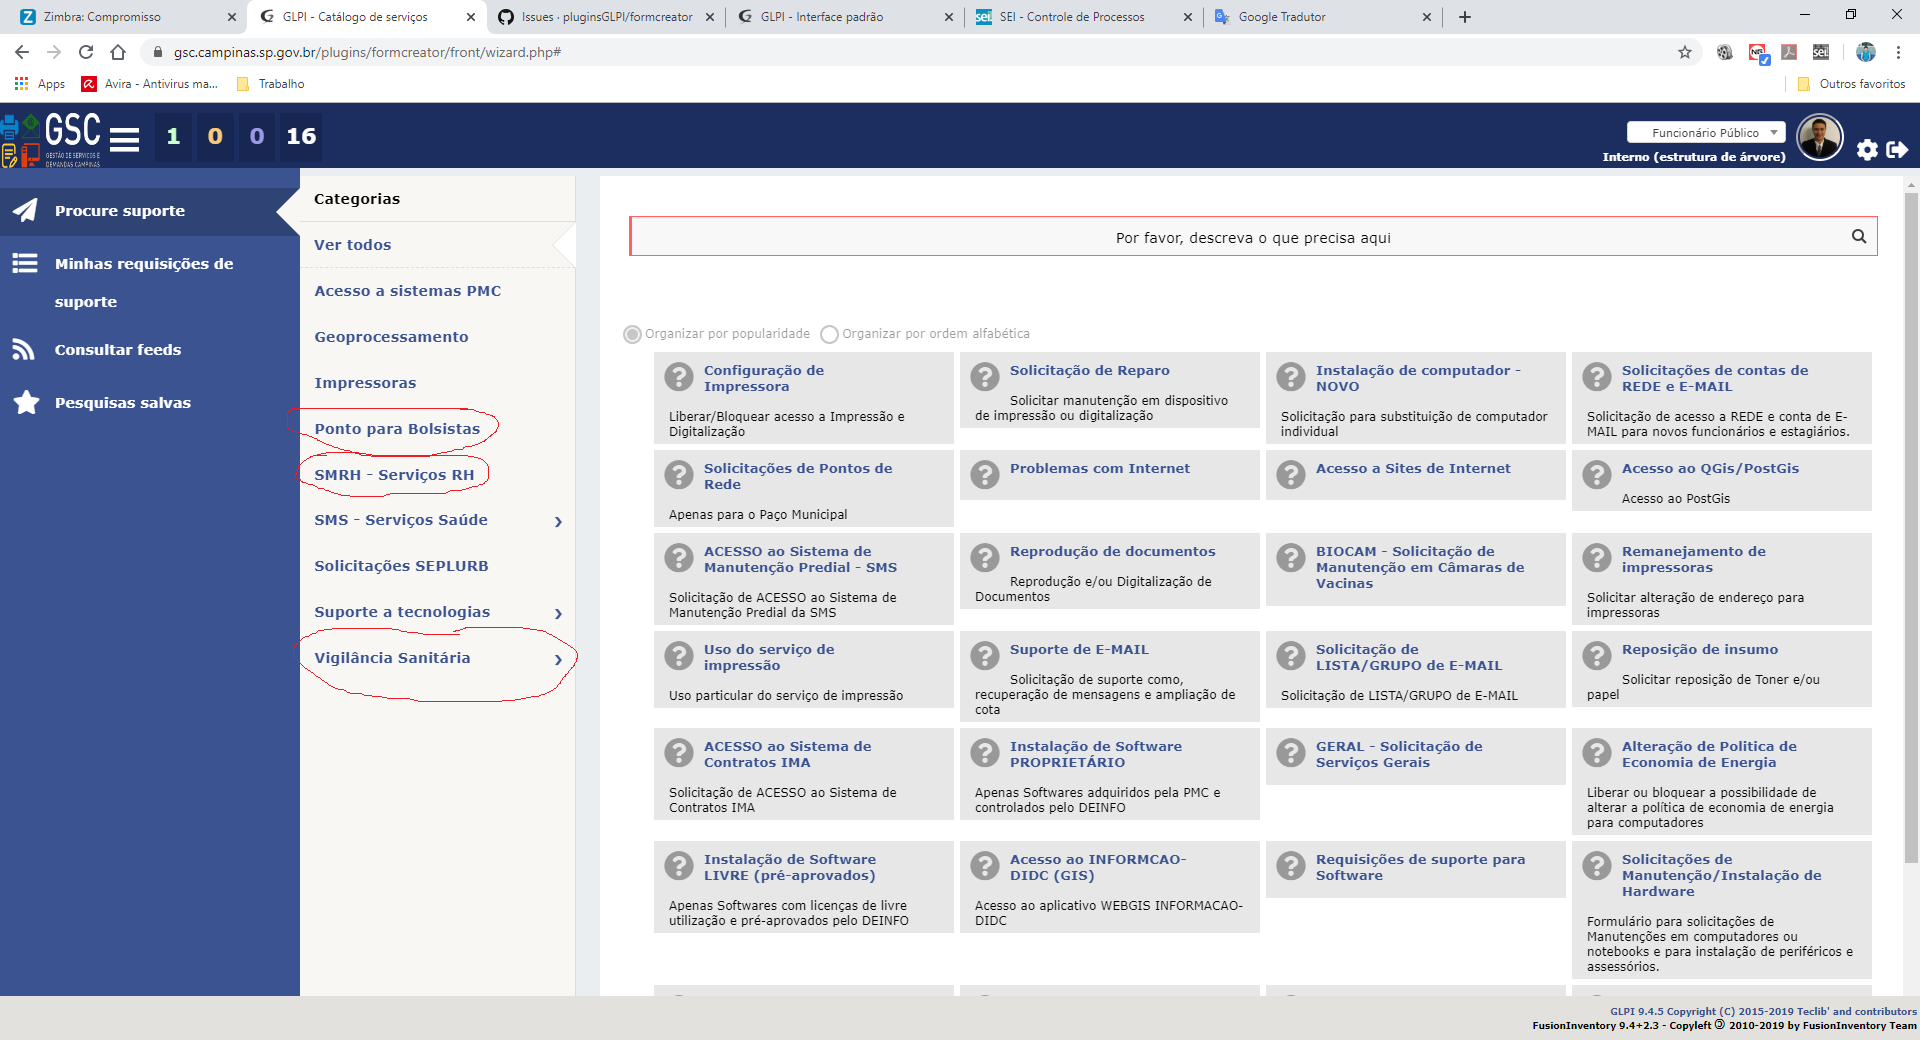Click the Pesquisas salvas star icon
The image size is (1920, 1040).
point(25,402)
